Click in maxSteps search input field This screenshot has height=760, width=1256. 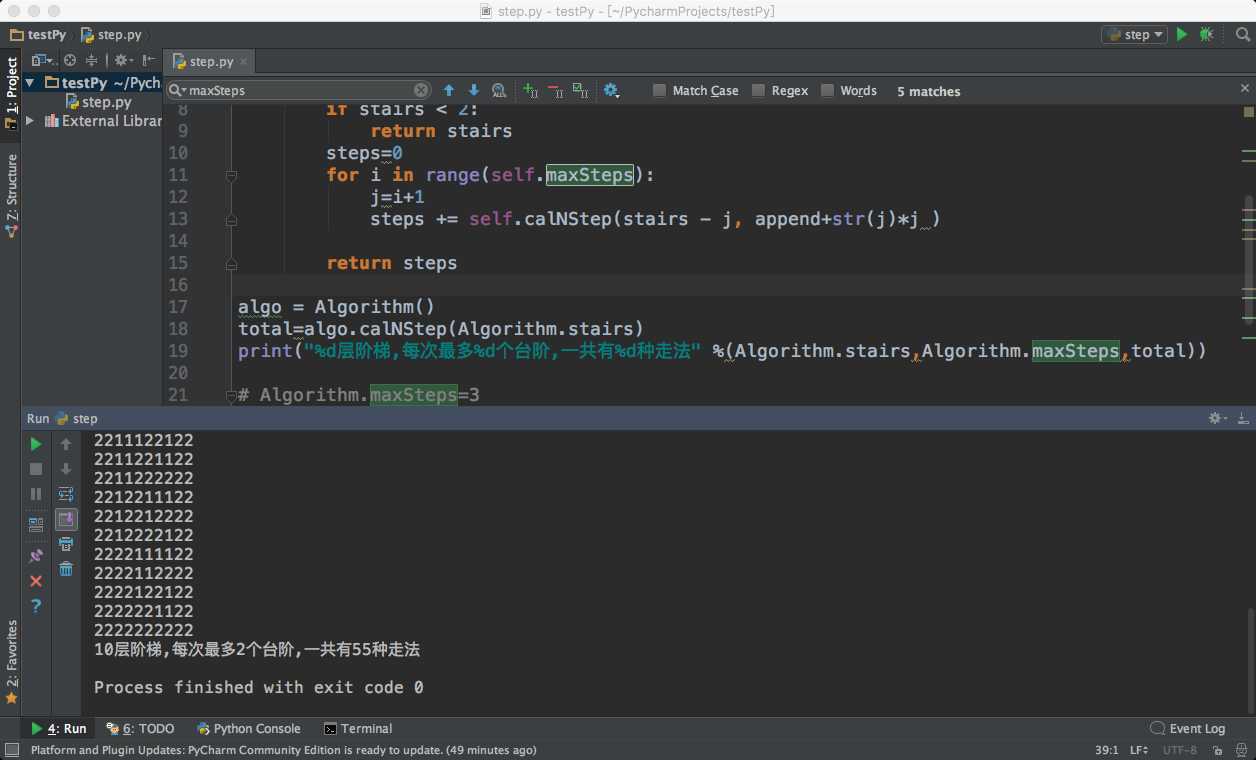[300, 90]
